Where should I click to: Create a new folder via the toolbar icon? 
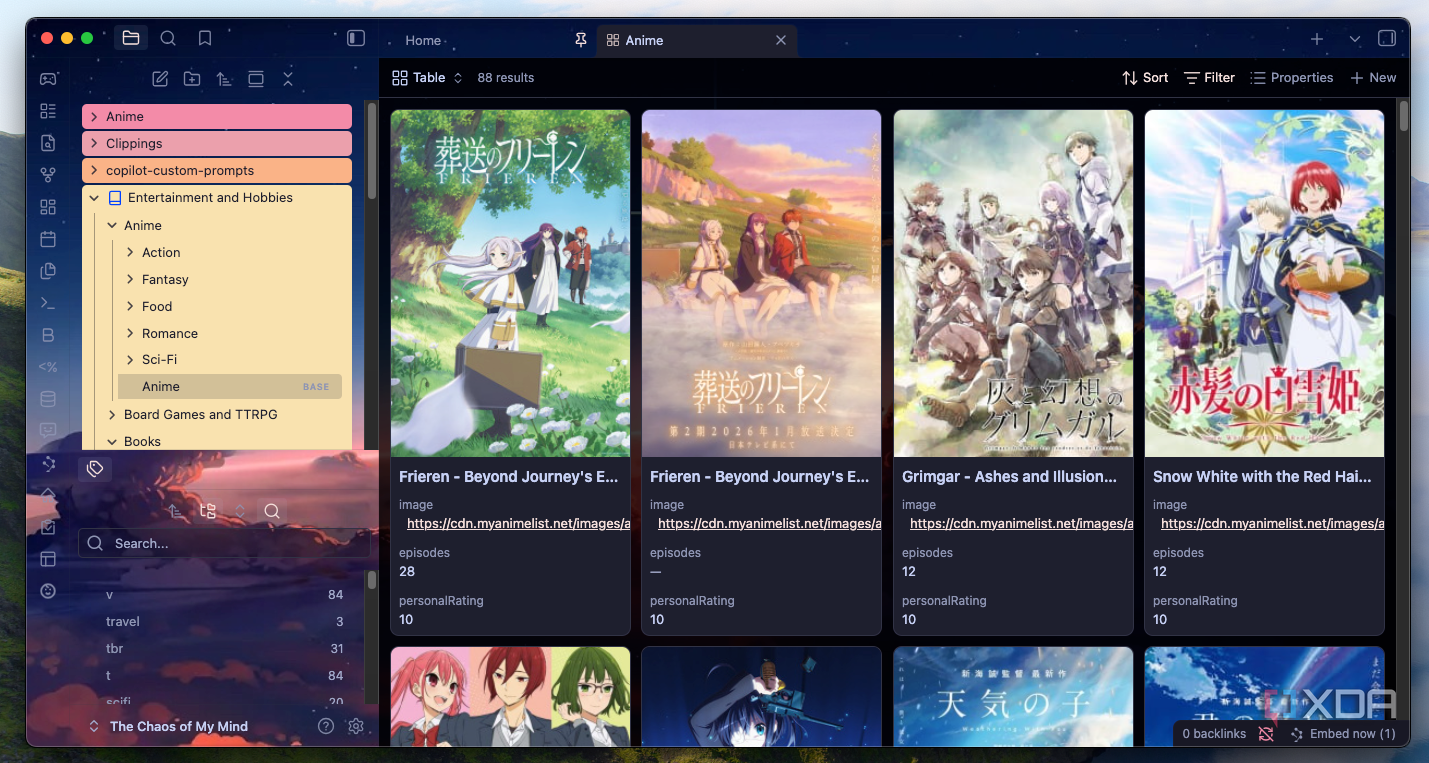click(192, 79)
